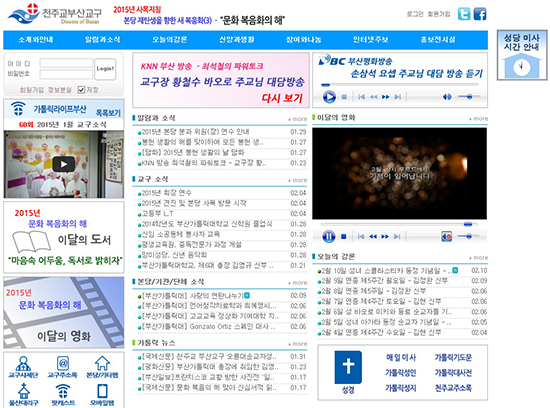Stop the 이달의 영화 movie player
Screen dimensions: 550x408
click(x=344, y=237)
